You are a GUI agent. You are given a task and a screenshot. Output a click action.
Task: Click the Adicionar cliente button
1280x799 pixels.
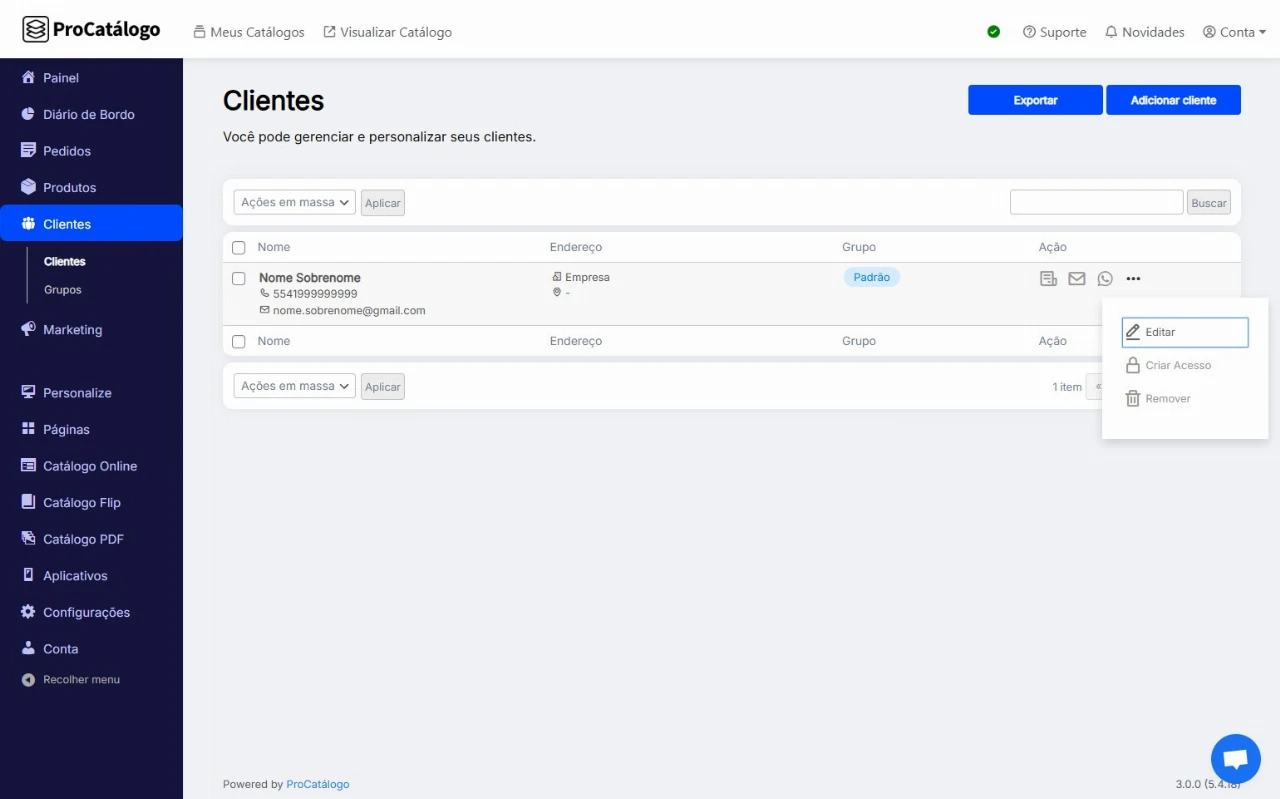tap(1173, 100)
